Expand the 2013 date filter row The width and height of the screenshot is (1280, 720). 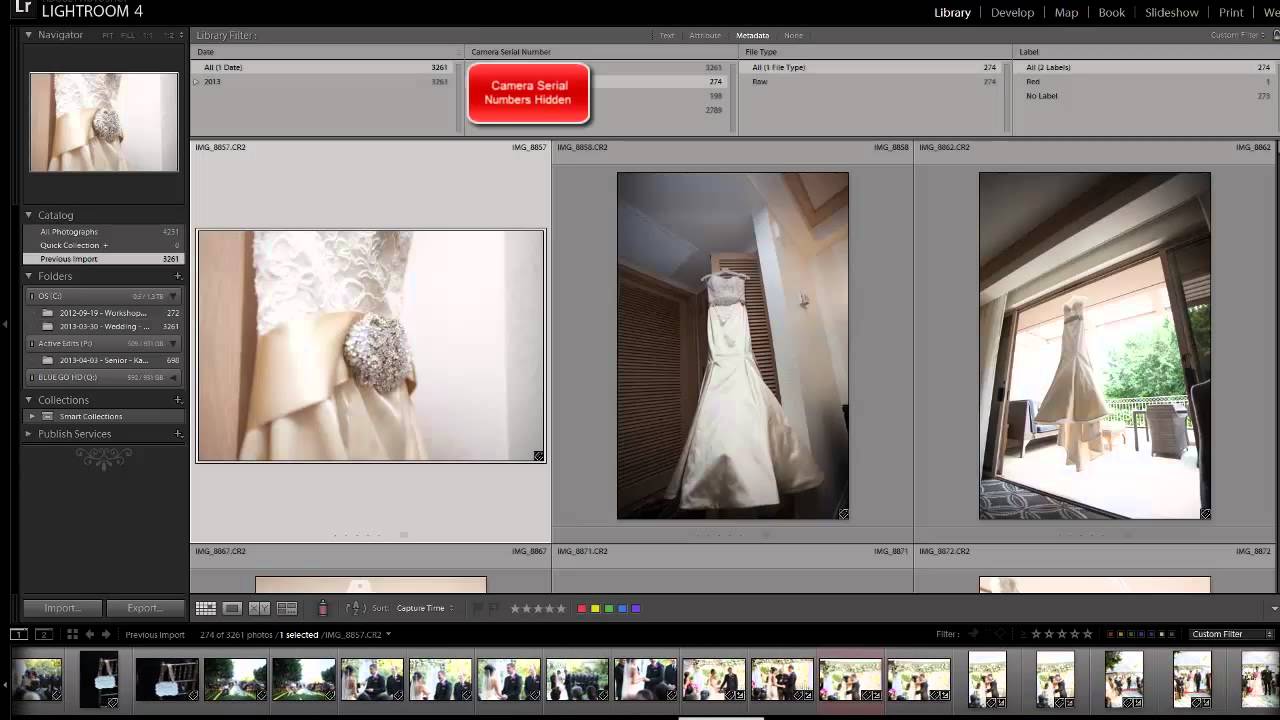click(196, 82)
